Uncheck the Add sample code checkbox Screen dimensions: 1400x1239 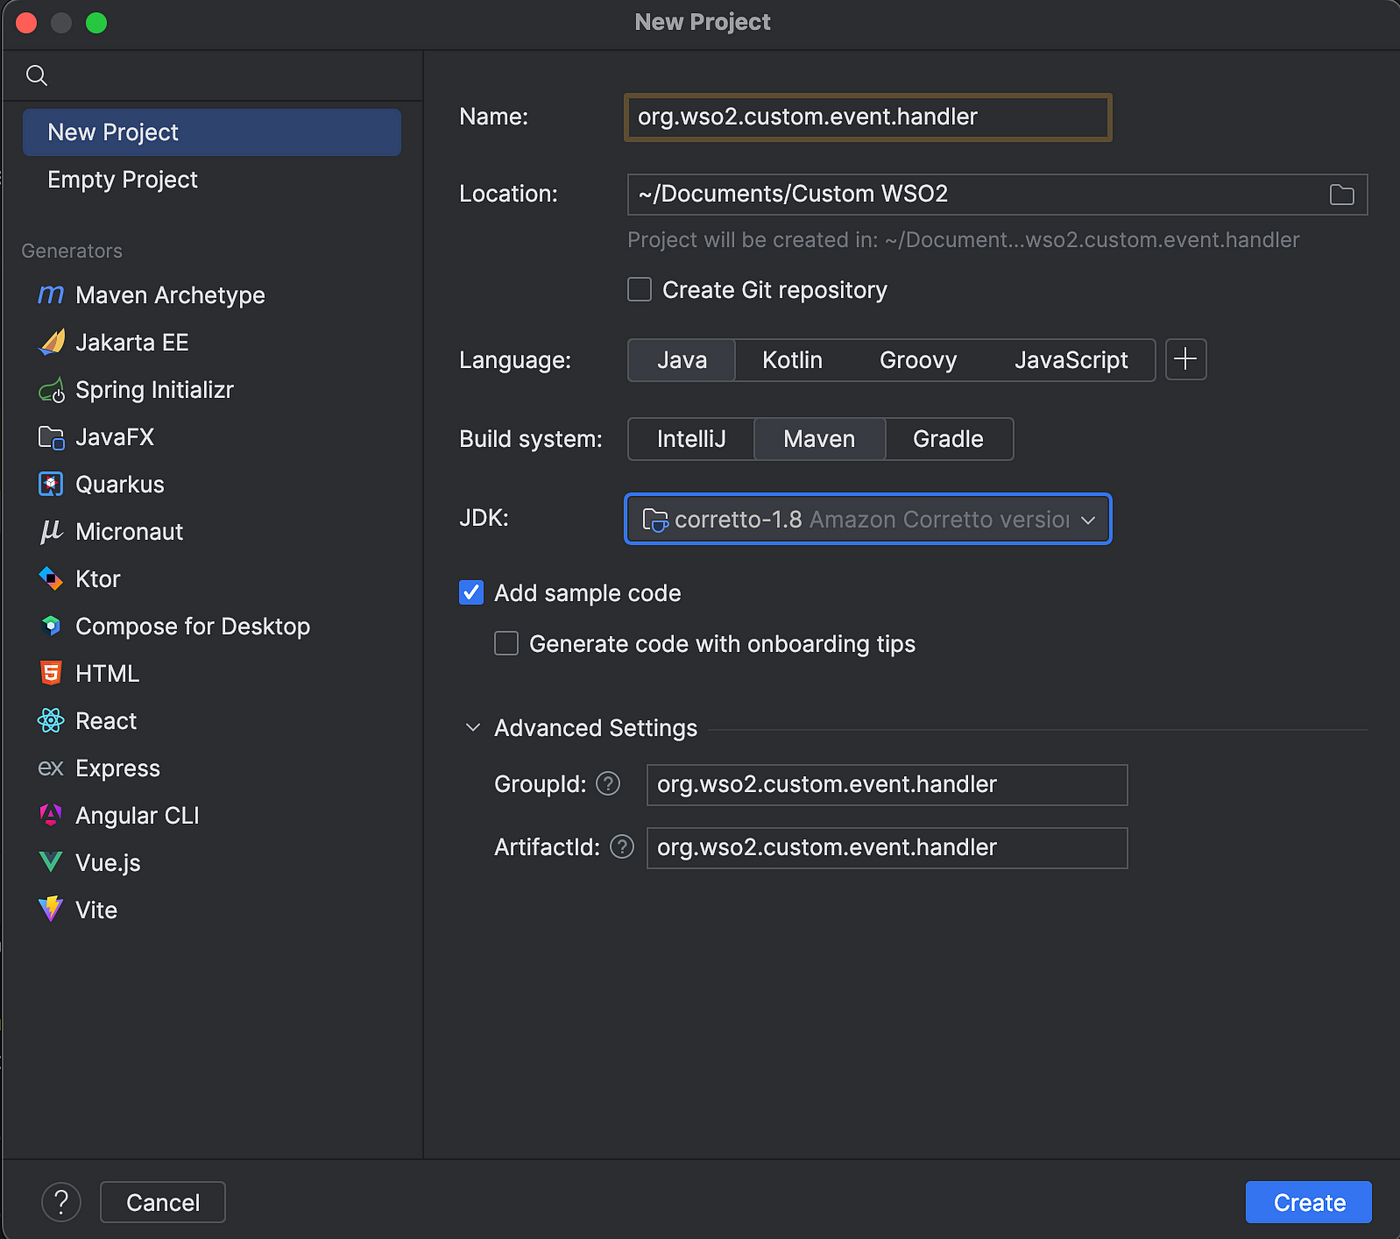coord(471,593)
